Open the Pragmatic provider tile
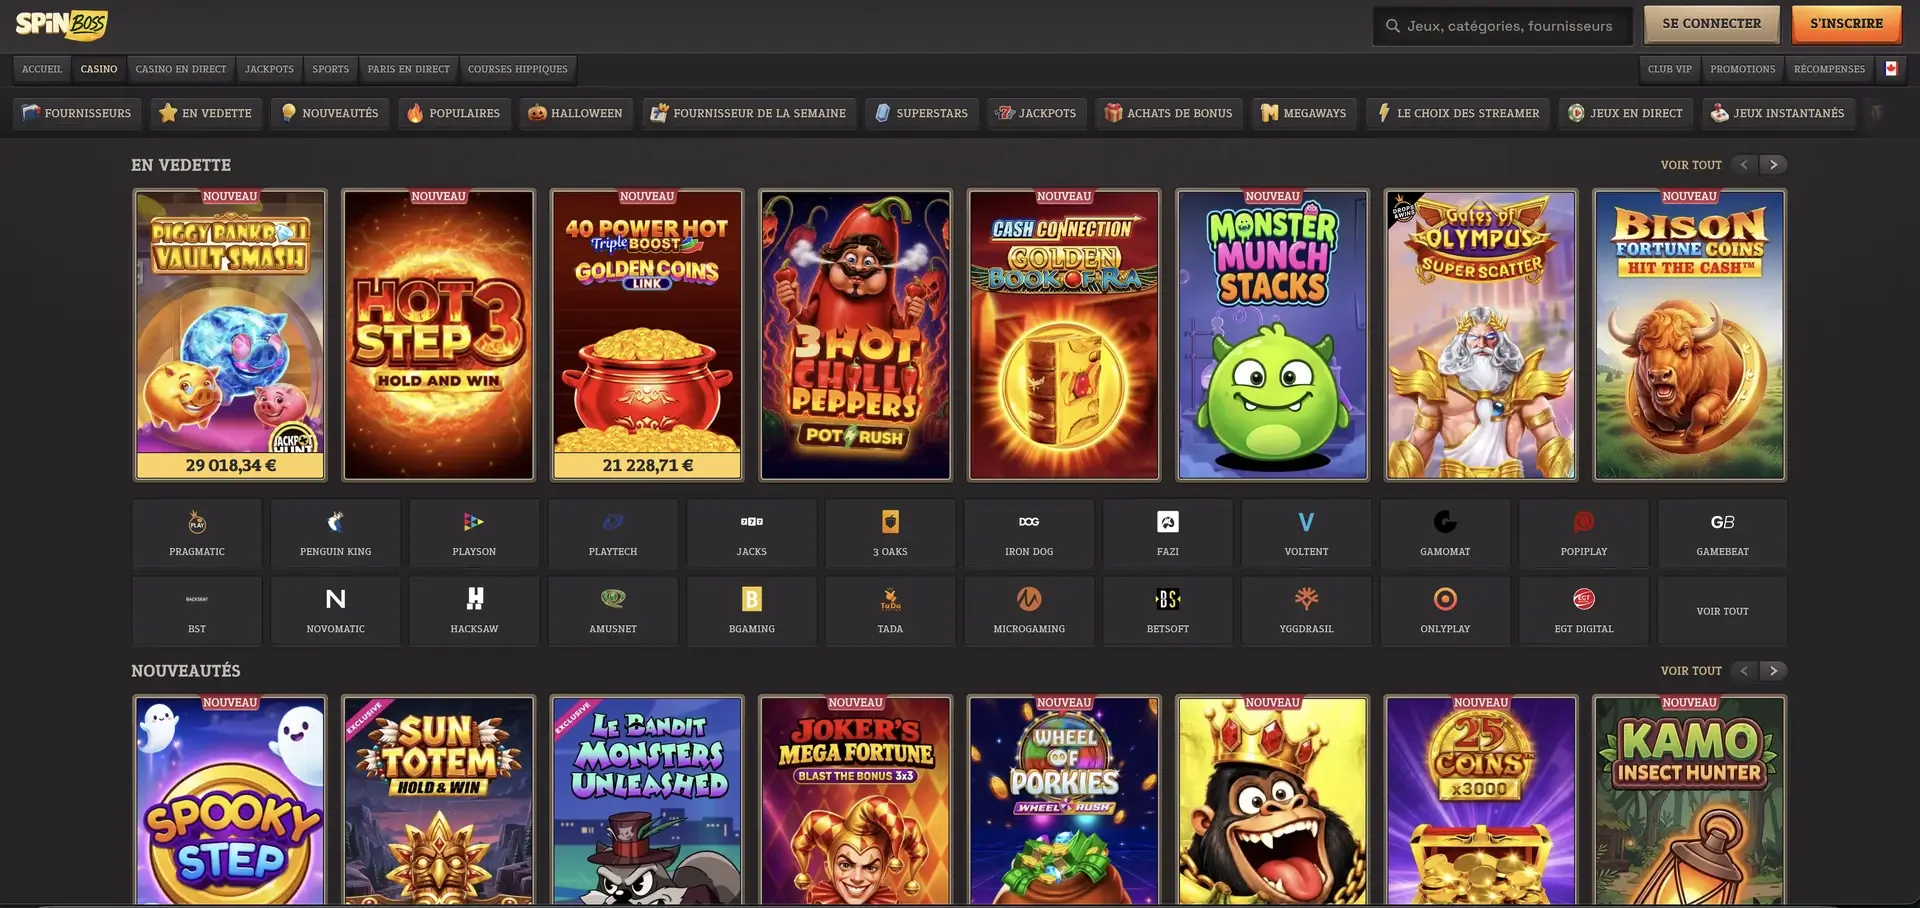The width and height of the screenshot is (1920, 908). point(197,534)
